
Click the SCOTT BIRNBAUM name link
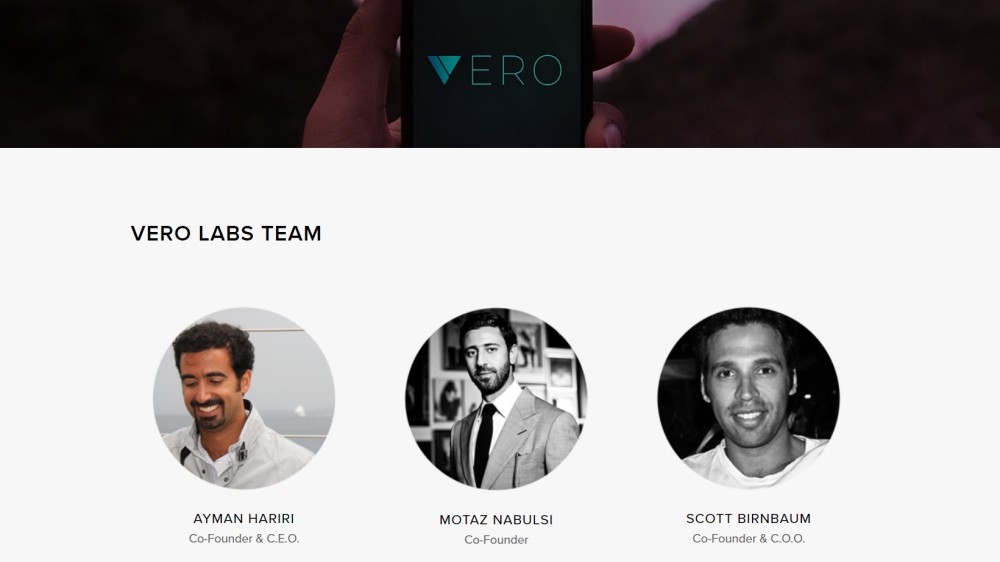coord(749,519)
